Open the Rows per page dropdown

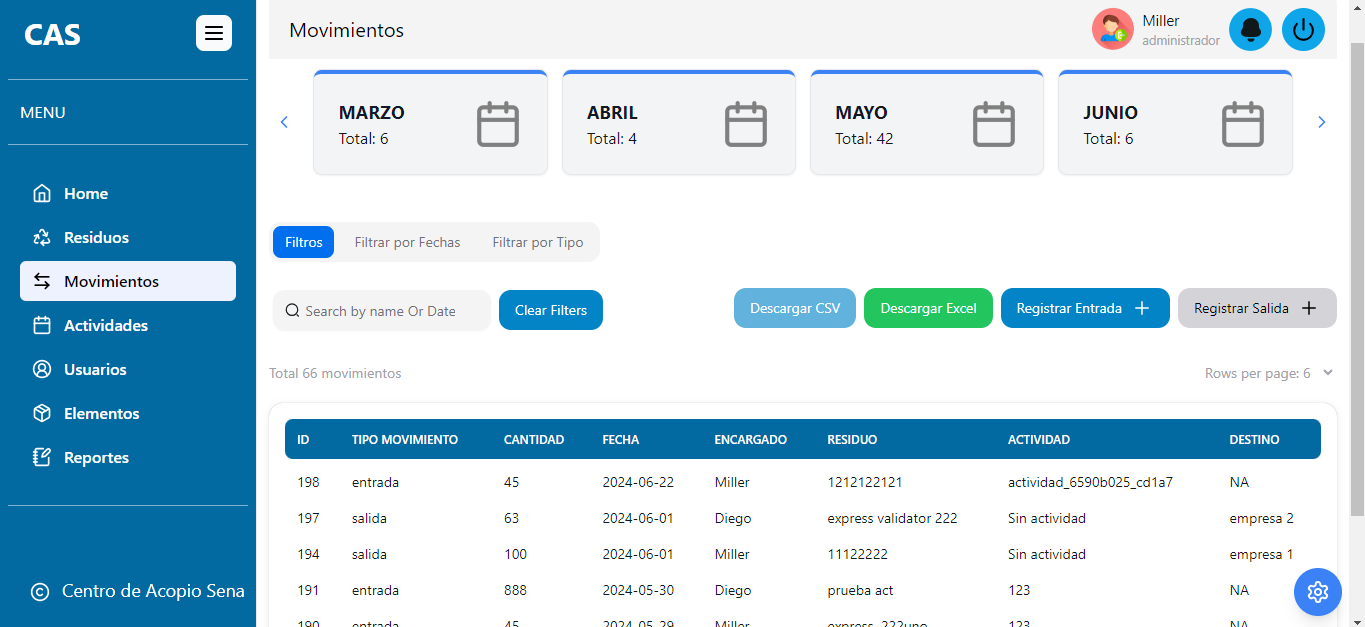click(1269, 372)
